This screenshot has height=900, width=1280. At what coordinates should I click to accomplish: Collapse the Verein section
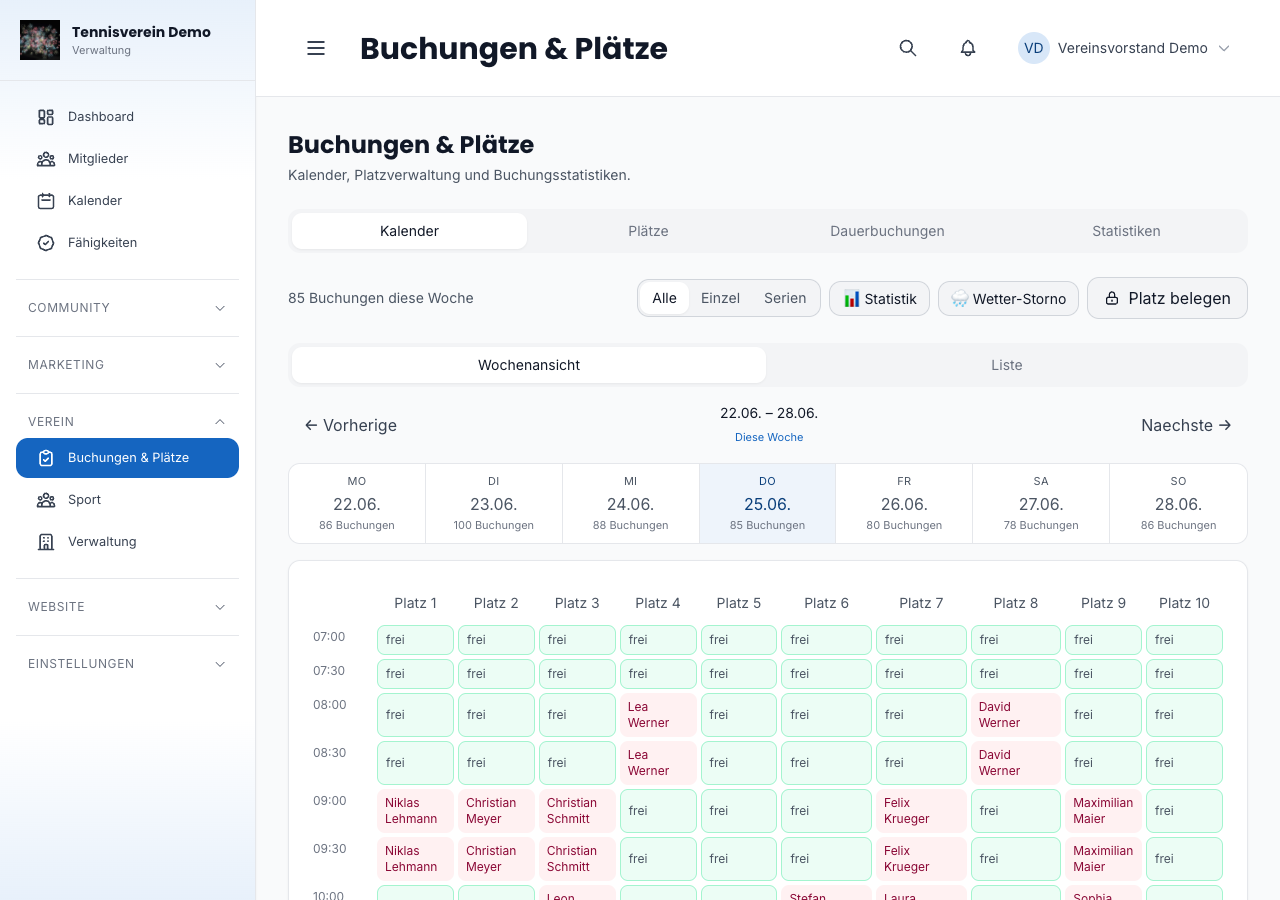[x=127, y=422]
